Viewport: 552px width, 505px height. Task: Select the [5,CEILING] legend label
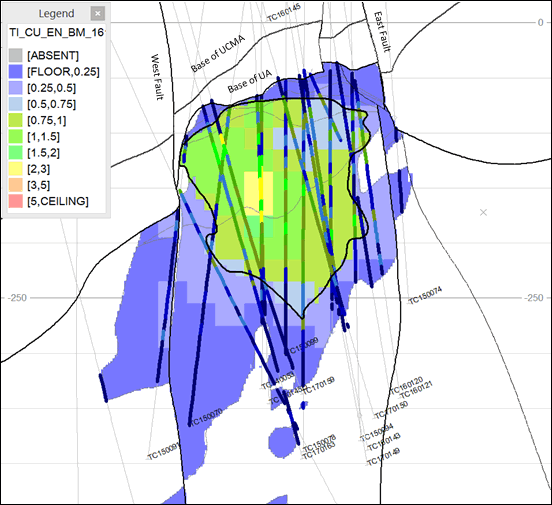(x=58, y=201)
